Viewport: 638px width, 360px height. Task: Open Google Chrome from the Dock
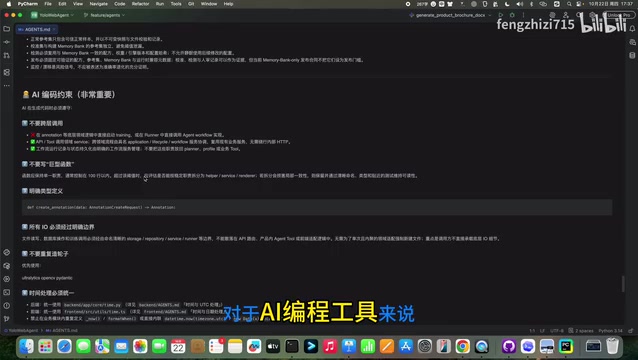point(463,346)
